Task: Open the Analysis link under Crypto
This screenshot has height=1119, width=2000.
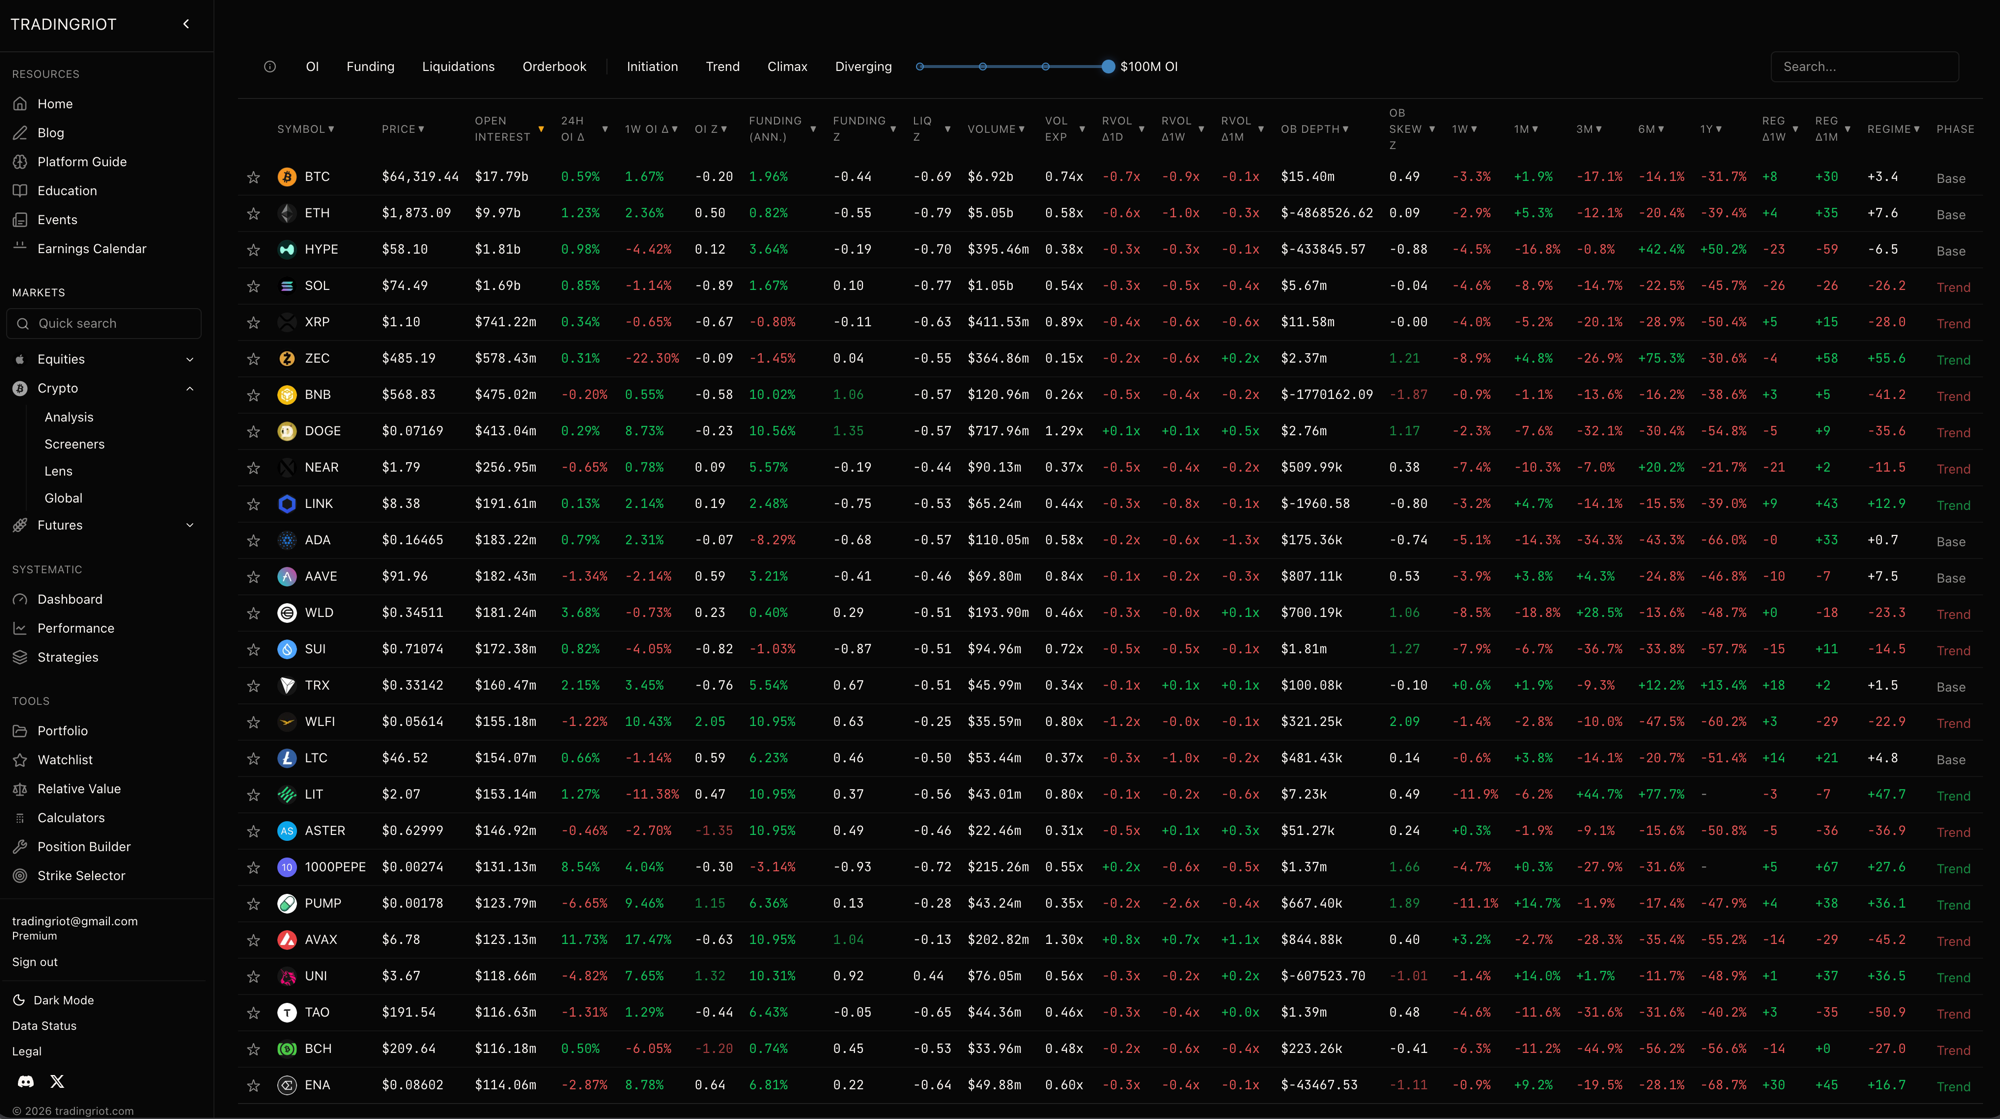Action: click(x=68, y=417)
